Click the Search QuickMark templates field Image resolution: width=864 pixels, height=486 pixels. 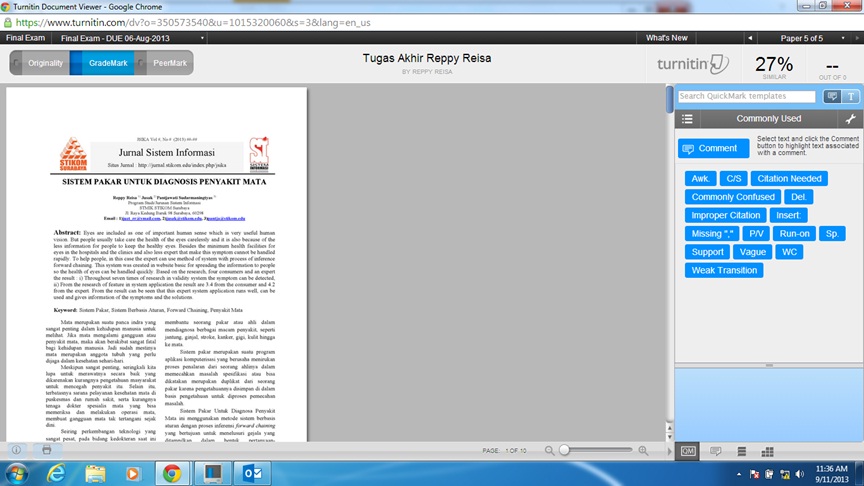click(746, 97)
